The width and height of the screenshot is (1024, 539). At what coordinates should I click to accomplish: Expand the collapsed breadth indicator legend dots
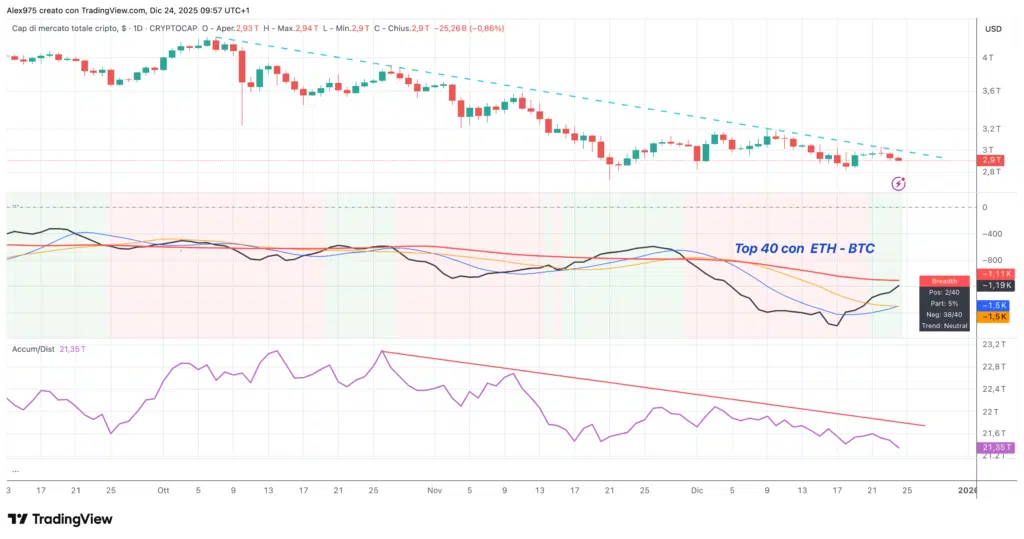[x=15, y=206]
